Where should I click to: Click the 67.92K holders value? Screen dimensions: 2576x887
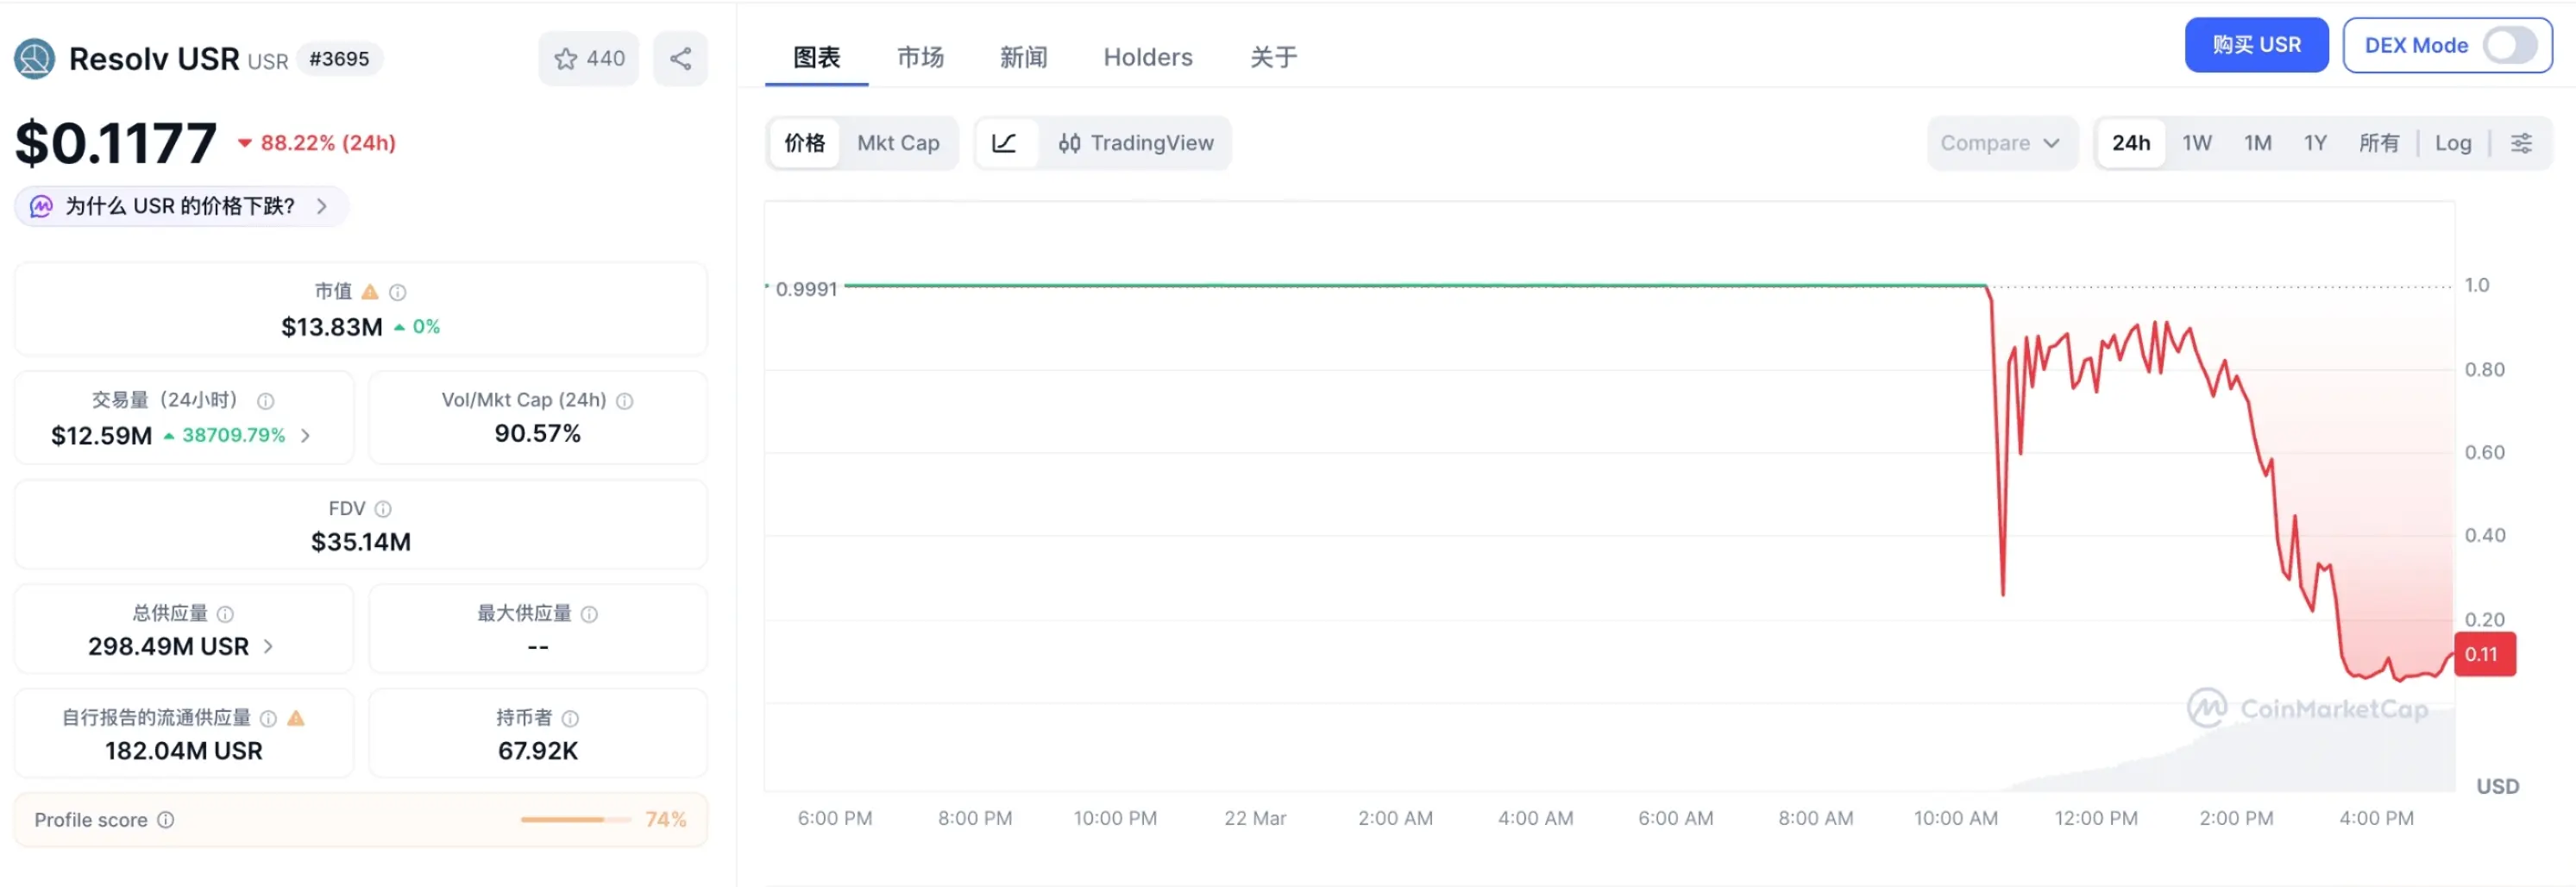[538, 751]
